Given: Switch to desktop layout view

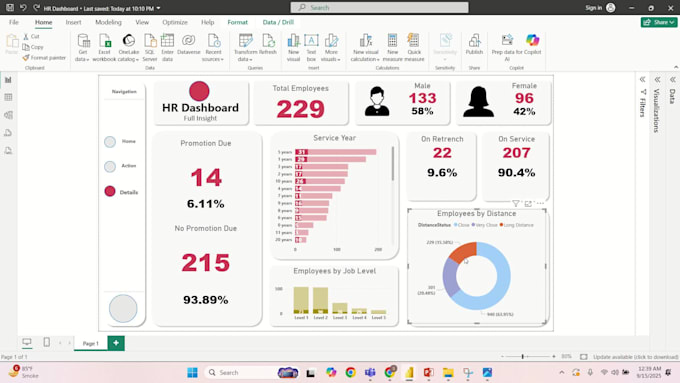Looking at the screenshot, I should 27,342.
